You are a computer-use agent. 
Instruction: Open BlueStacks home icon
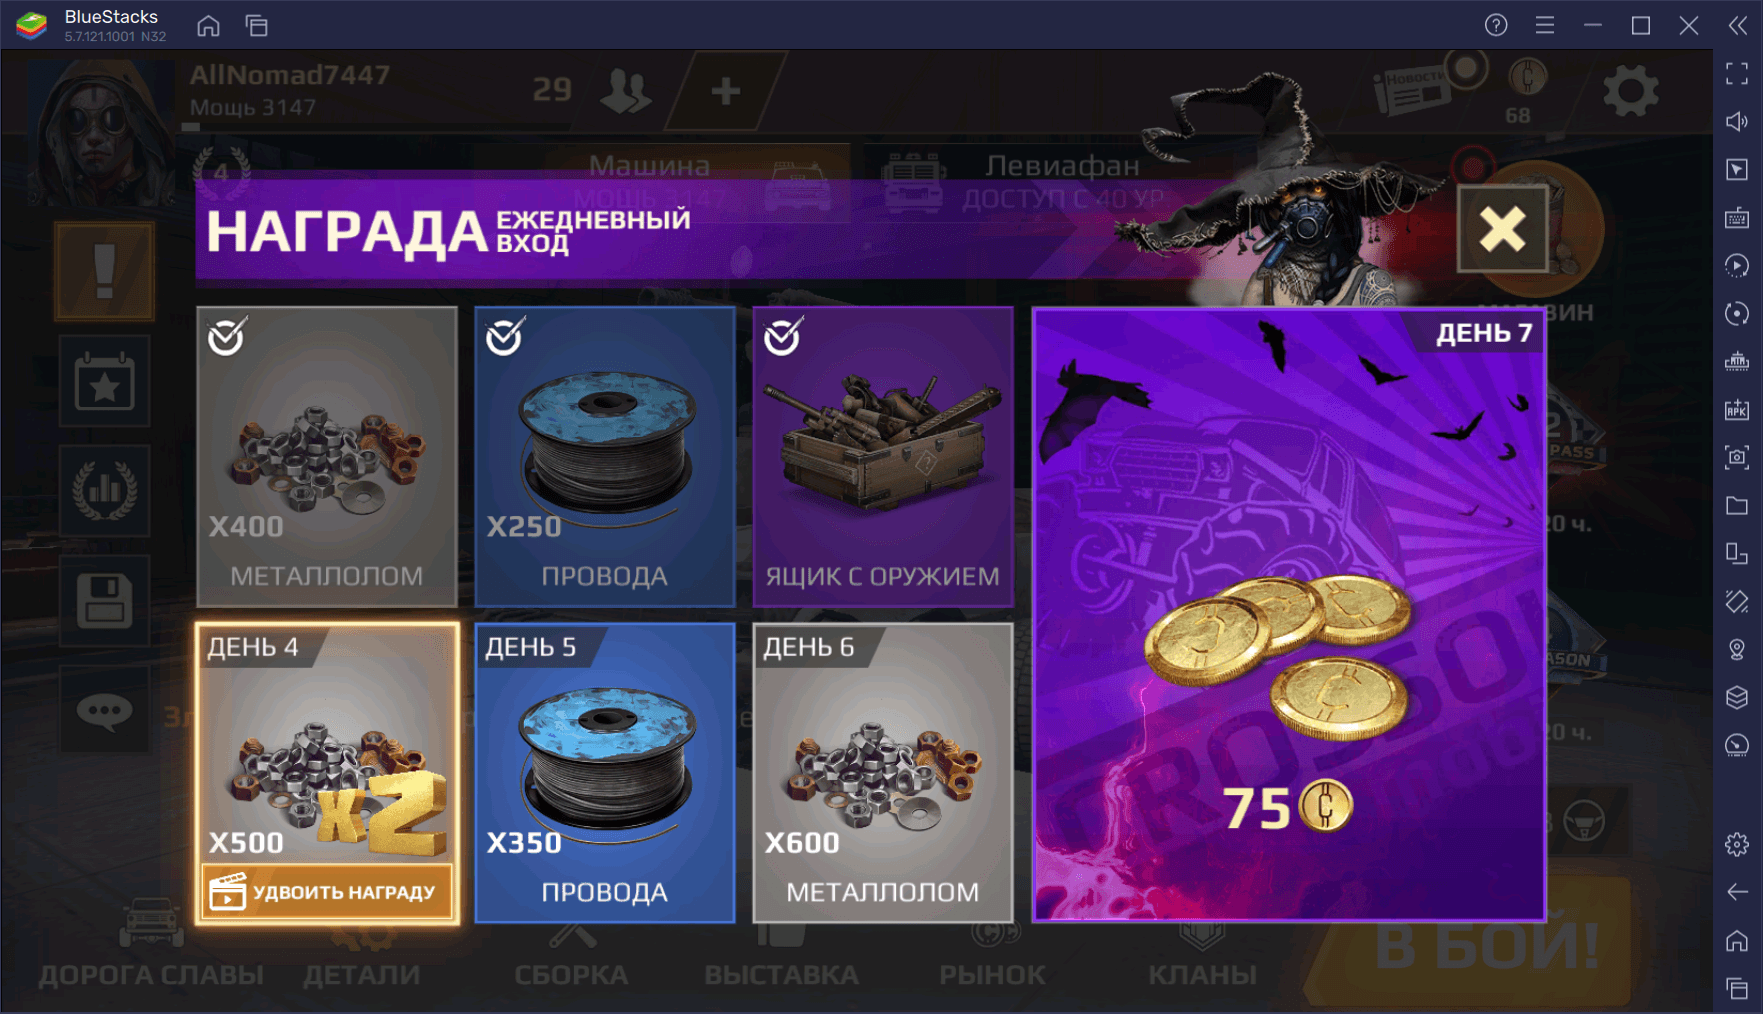click(x=208, y=25)
